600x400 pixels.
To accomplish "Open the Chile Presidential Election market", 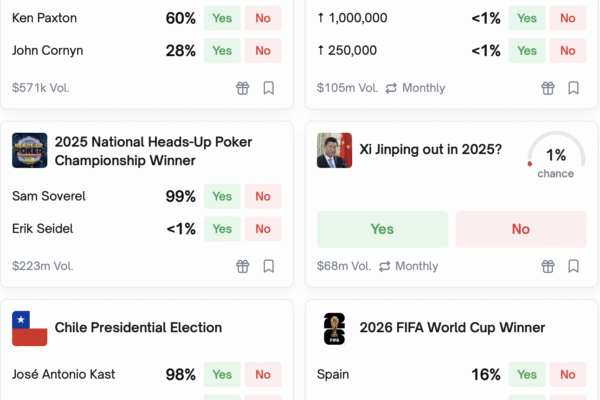I will click(138, 328).
